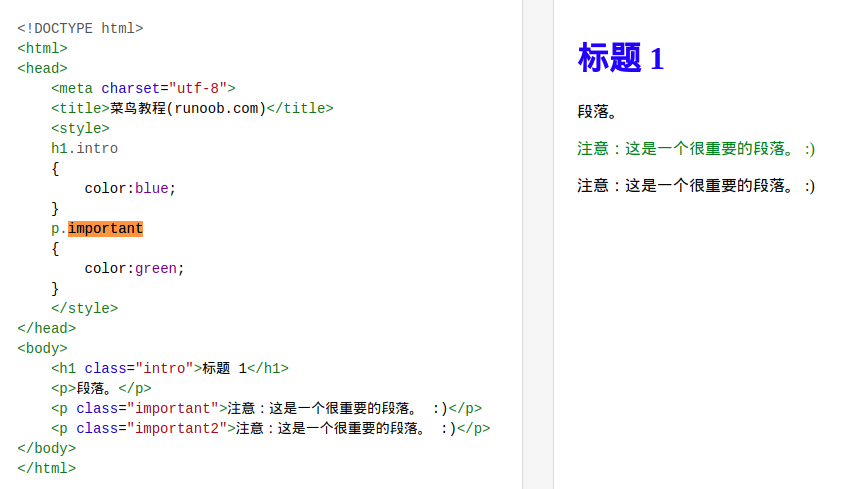Click the color:green declaration
This screenshot has height=489, width=850.
tap(134, 268)
